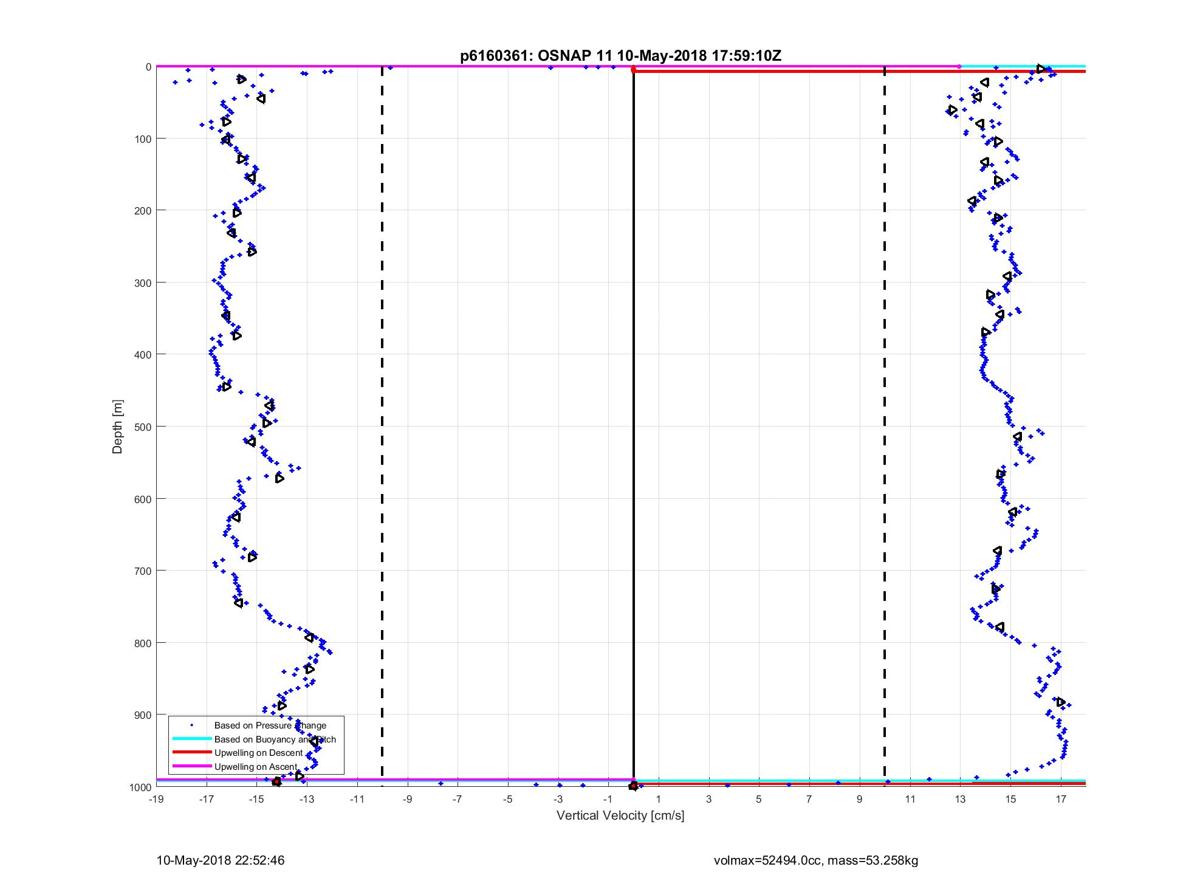This screenshot has width=1200, height=885.
Task: Click depth axis tick label "400"
Action: tap(142, 355)
